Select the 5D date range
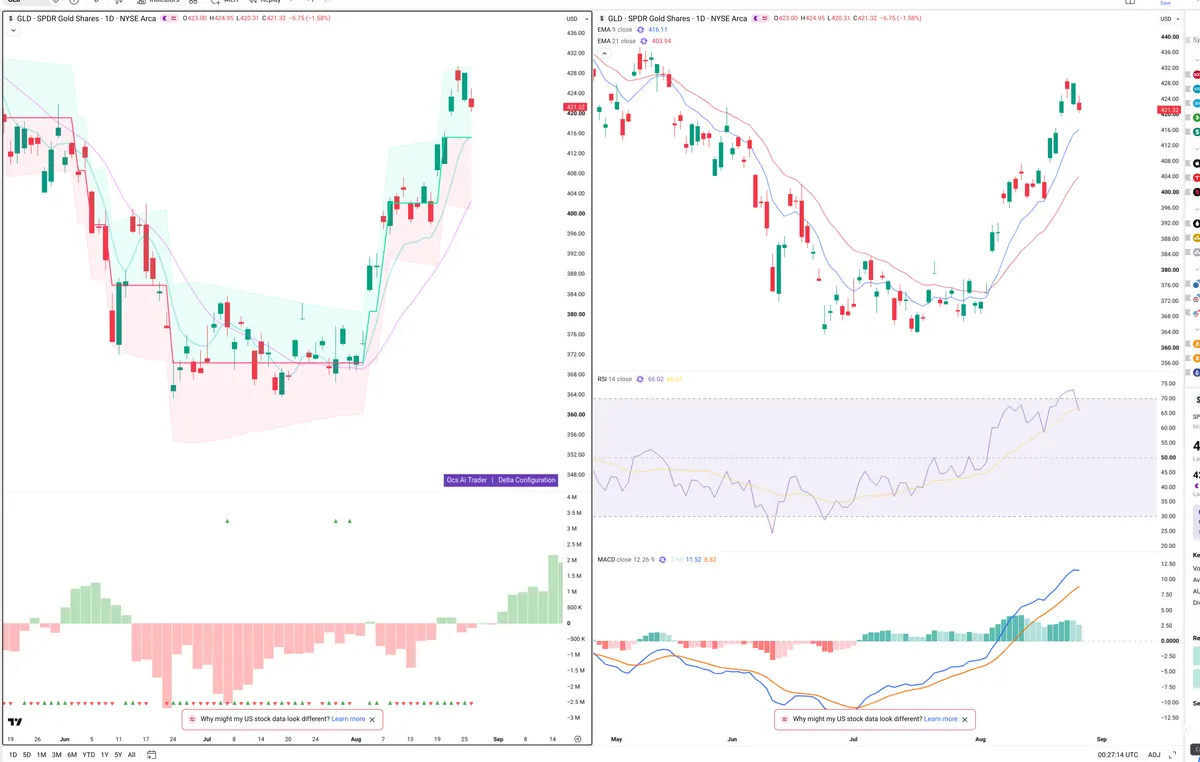The height and width of the screenshot is (762, 1200). pos(27,755)
